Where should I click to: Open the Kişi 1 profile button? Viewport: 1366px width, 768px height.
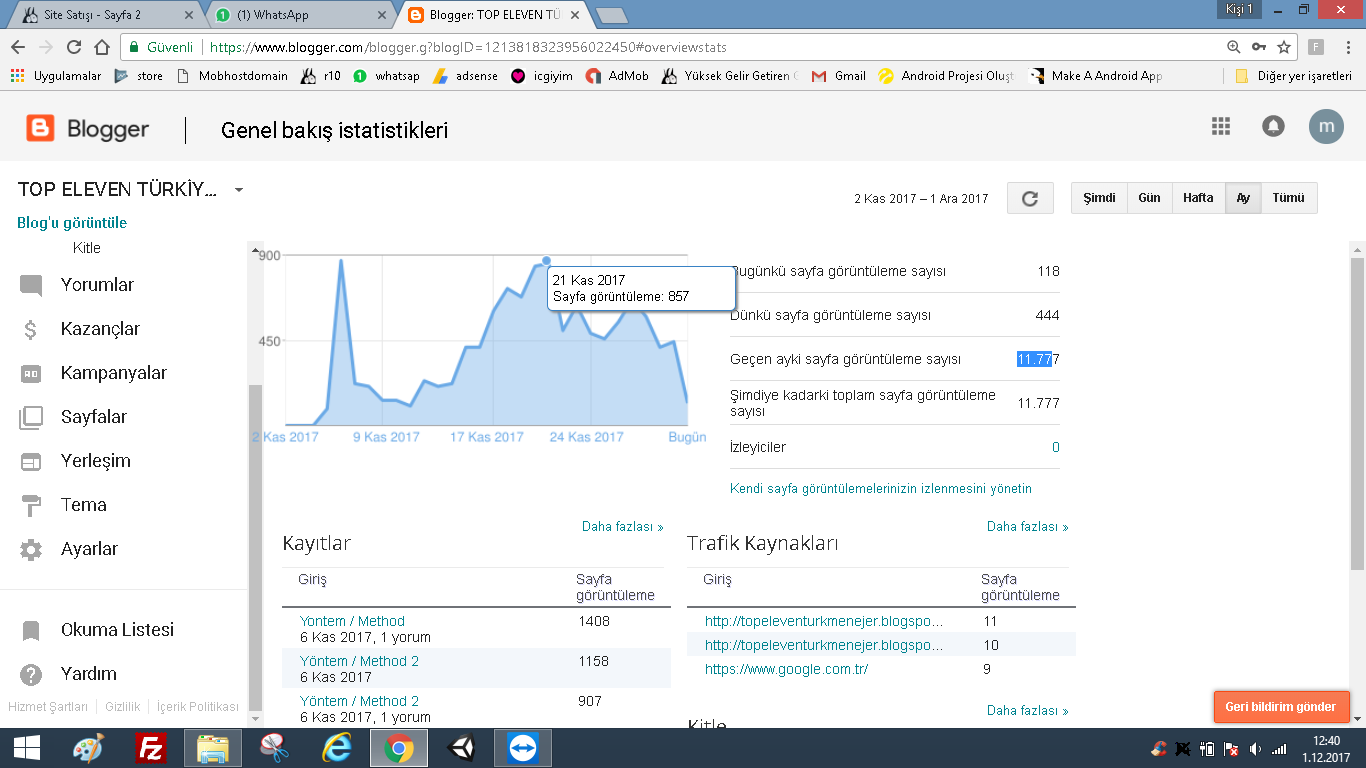pyautogui.click(x=1239, y=9)
